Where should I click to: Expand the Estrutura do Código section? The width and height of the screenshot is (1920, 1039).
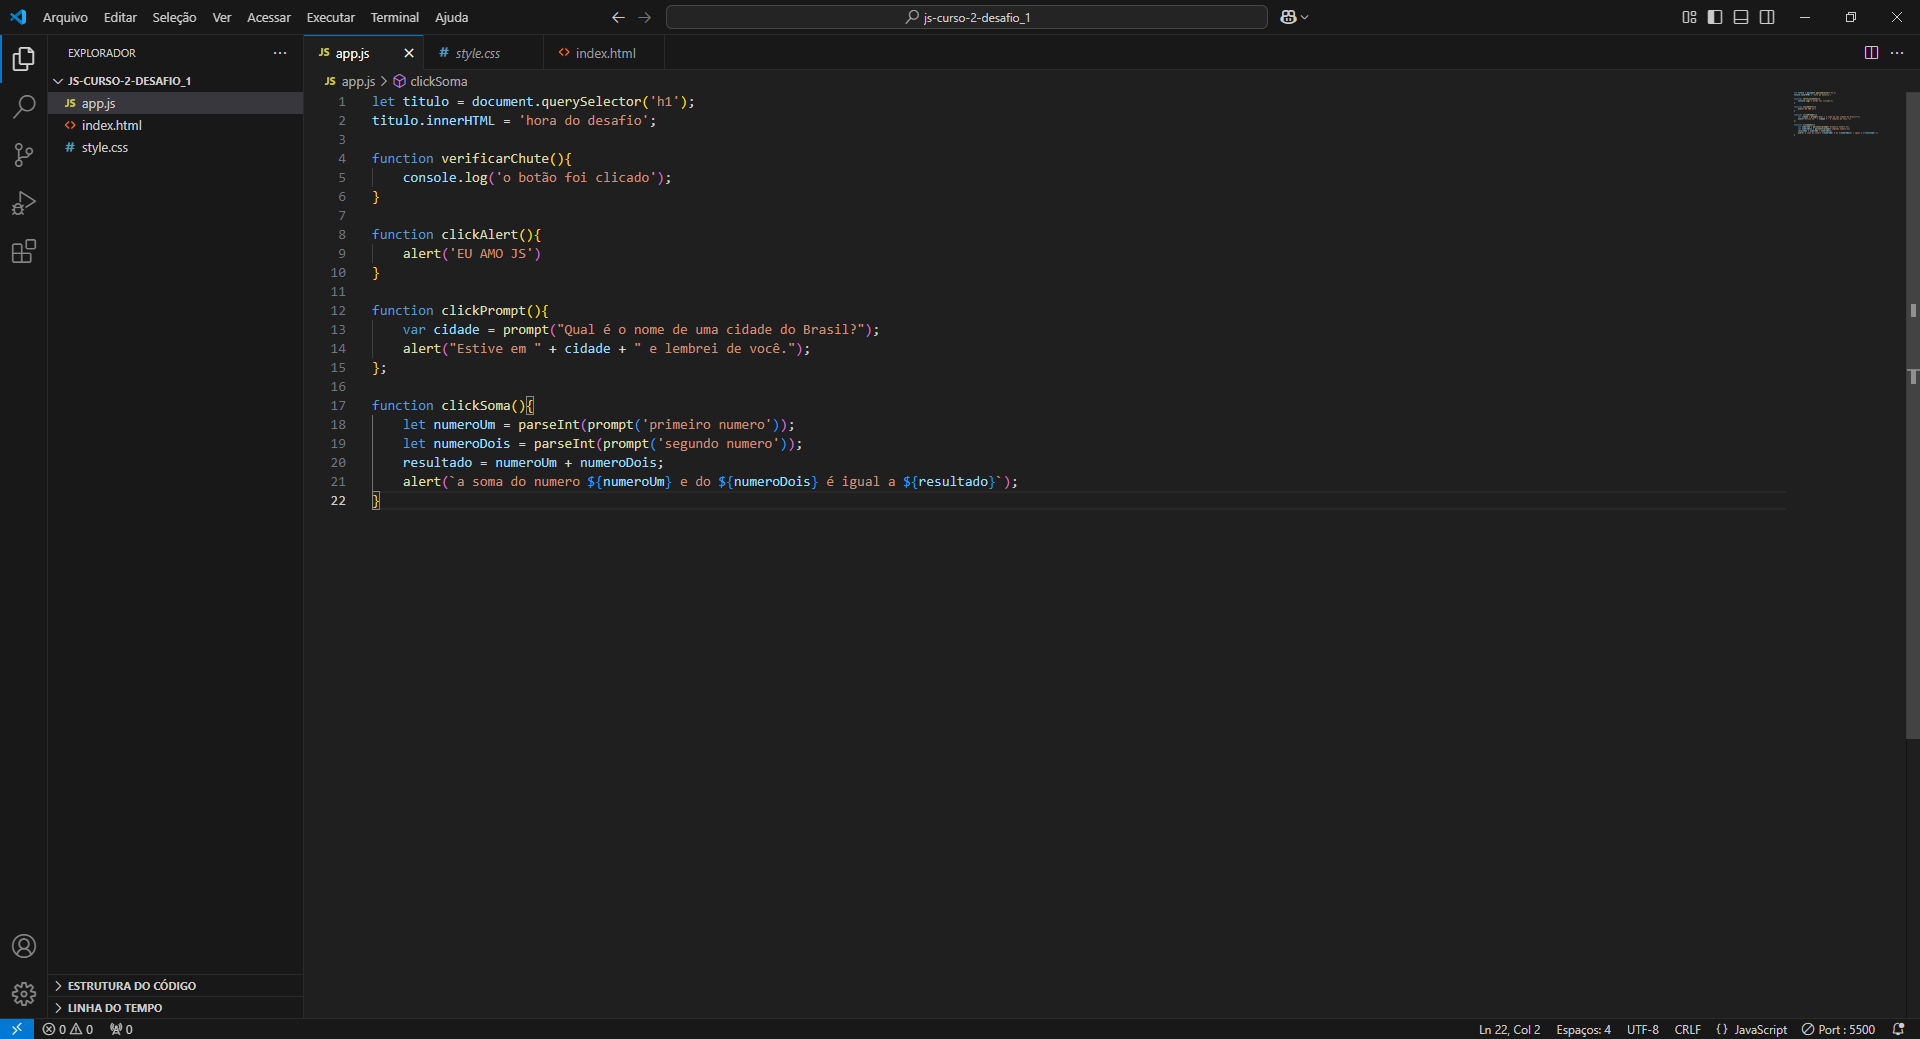pyautogui.click(x=175, y=986)
